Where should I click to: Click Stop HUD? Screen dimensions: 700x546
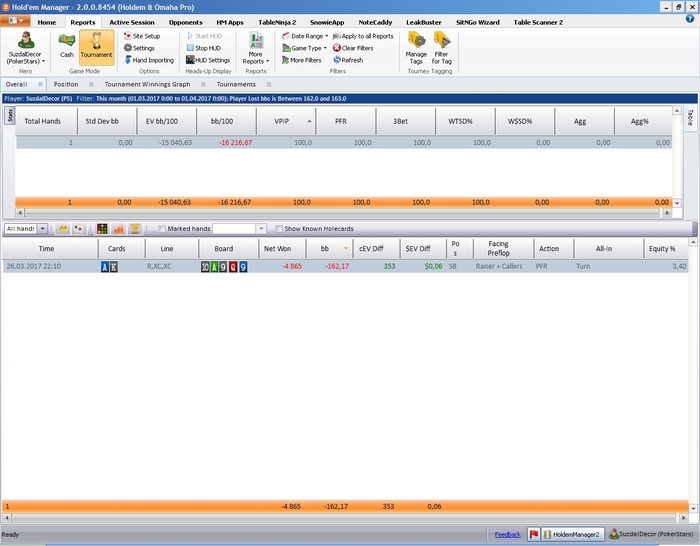point(204,48)
